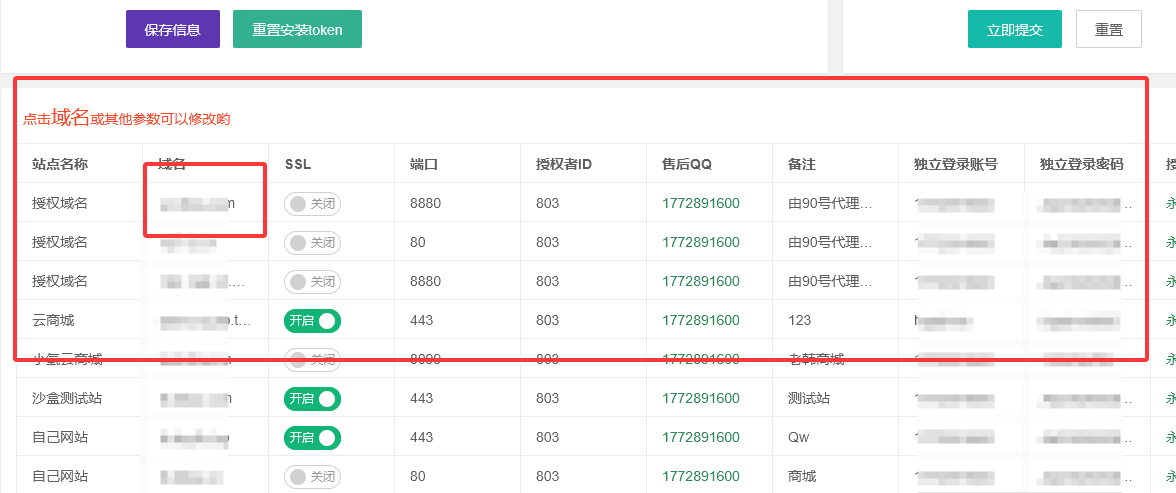Image resolution: width=1176 pixels, height=493 pixels.
Task: Select the 云商城 site name cell
Action: (52, 320)
